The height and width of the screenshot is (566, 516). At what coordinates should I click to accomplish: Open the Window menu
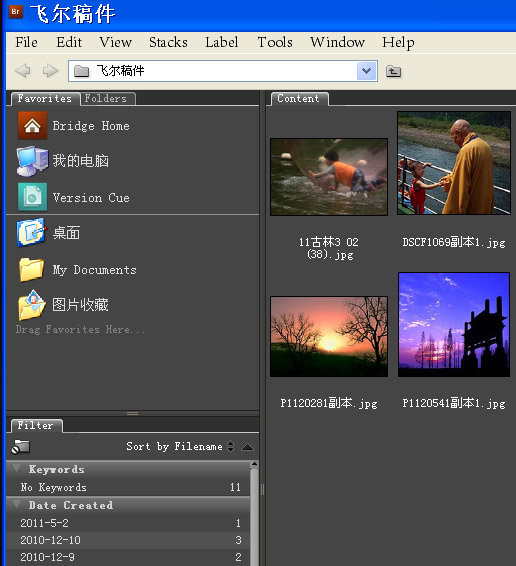[337, 42]
